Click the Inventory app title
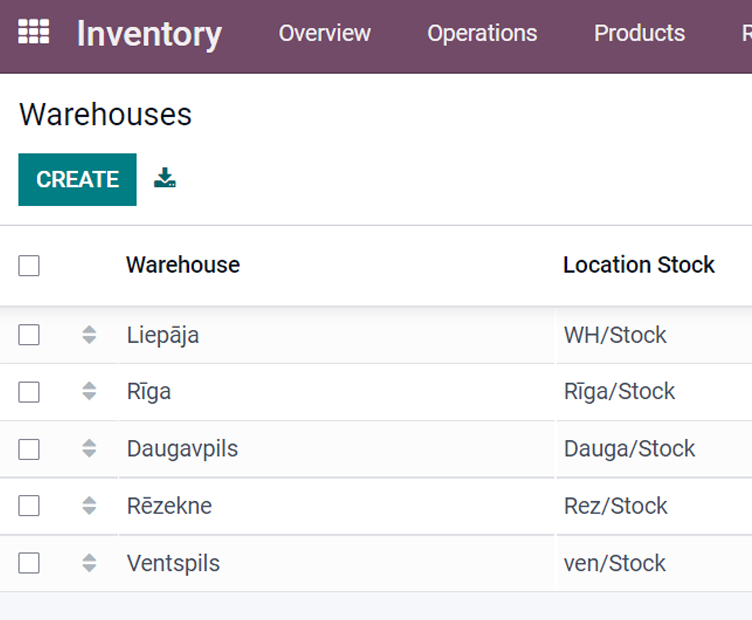 (x=149, y=34)
